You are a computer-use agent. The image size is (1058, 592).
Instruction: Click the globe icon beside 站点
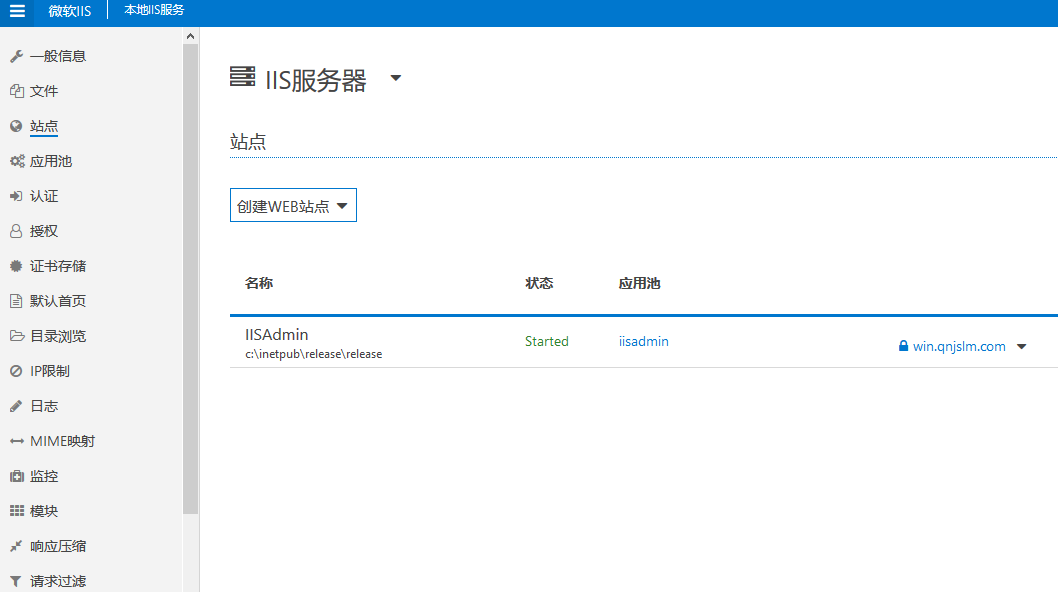(x=16, y=126)
